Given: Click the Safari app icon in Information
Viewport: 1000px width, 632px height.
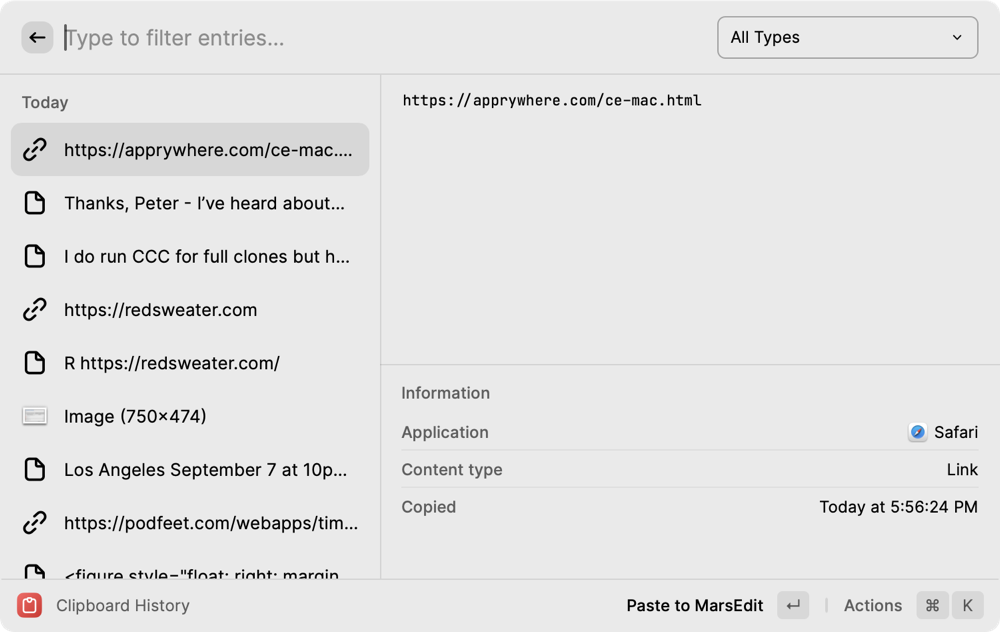Looking at the screenshot, I should 917,432.
